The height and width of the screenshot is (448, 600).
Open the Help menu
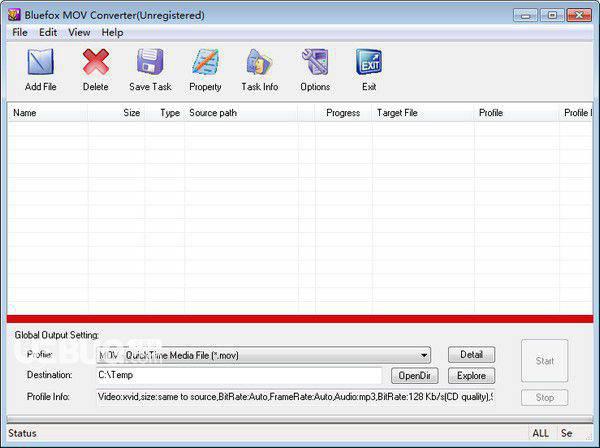pos(112,33)
